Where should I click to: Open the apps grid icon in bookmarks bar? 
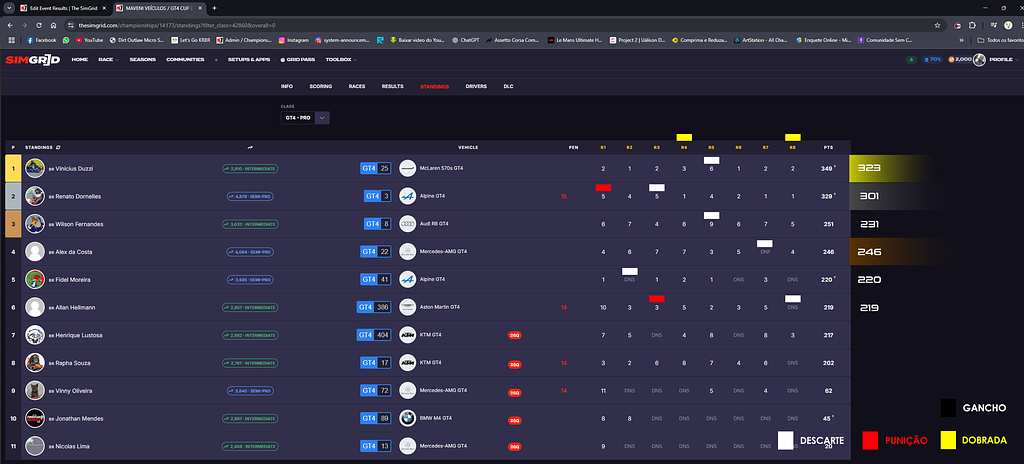pyautogui.click(x=11, y=40)
